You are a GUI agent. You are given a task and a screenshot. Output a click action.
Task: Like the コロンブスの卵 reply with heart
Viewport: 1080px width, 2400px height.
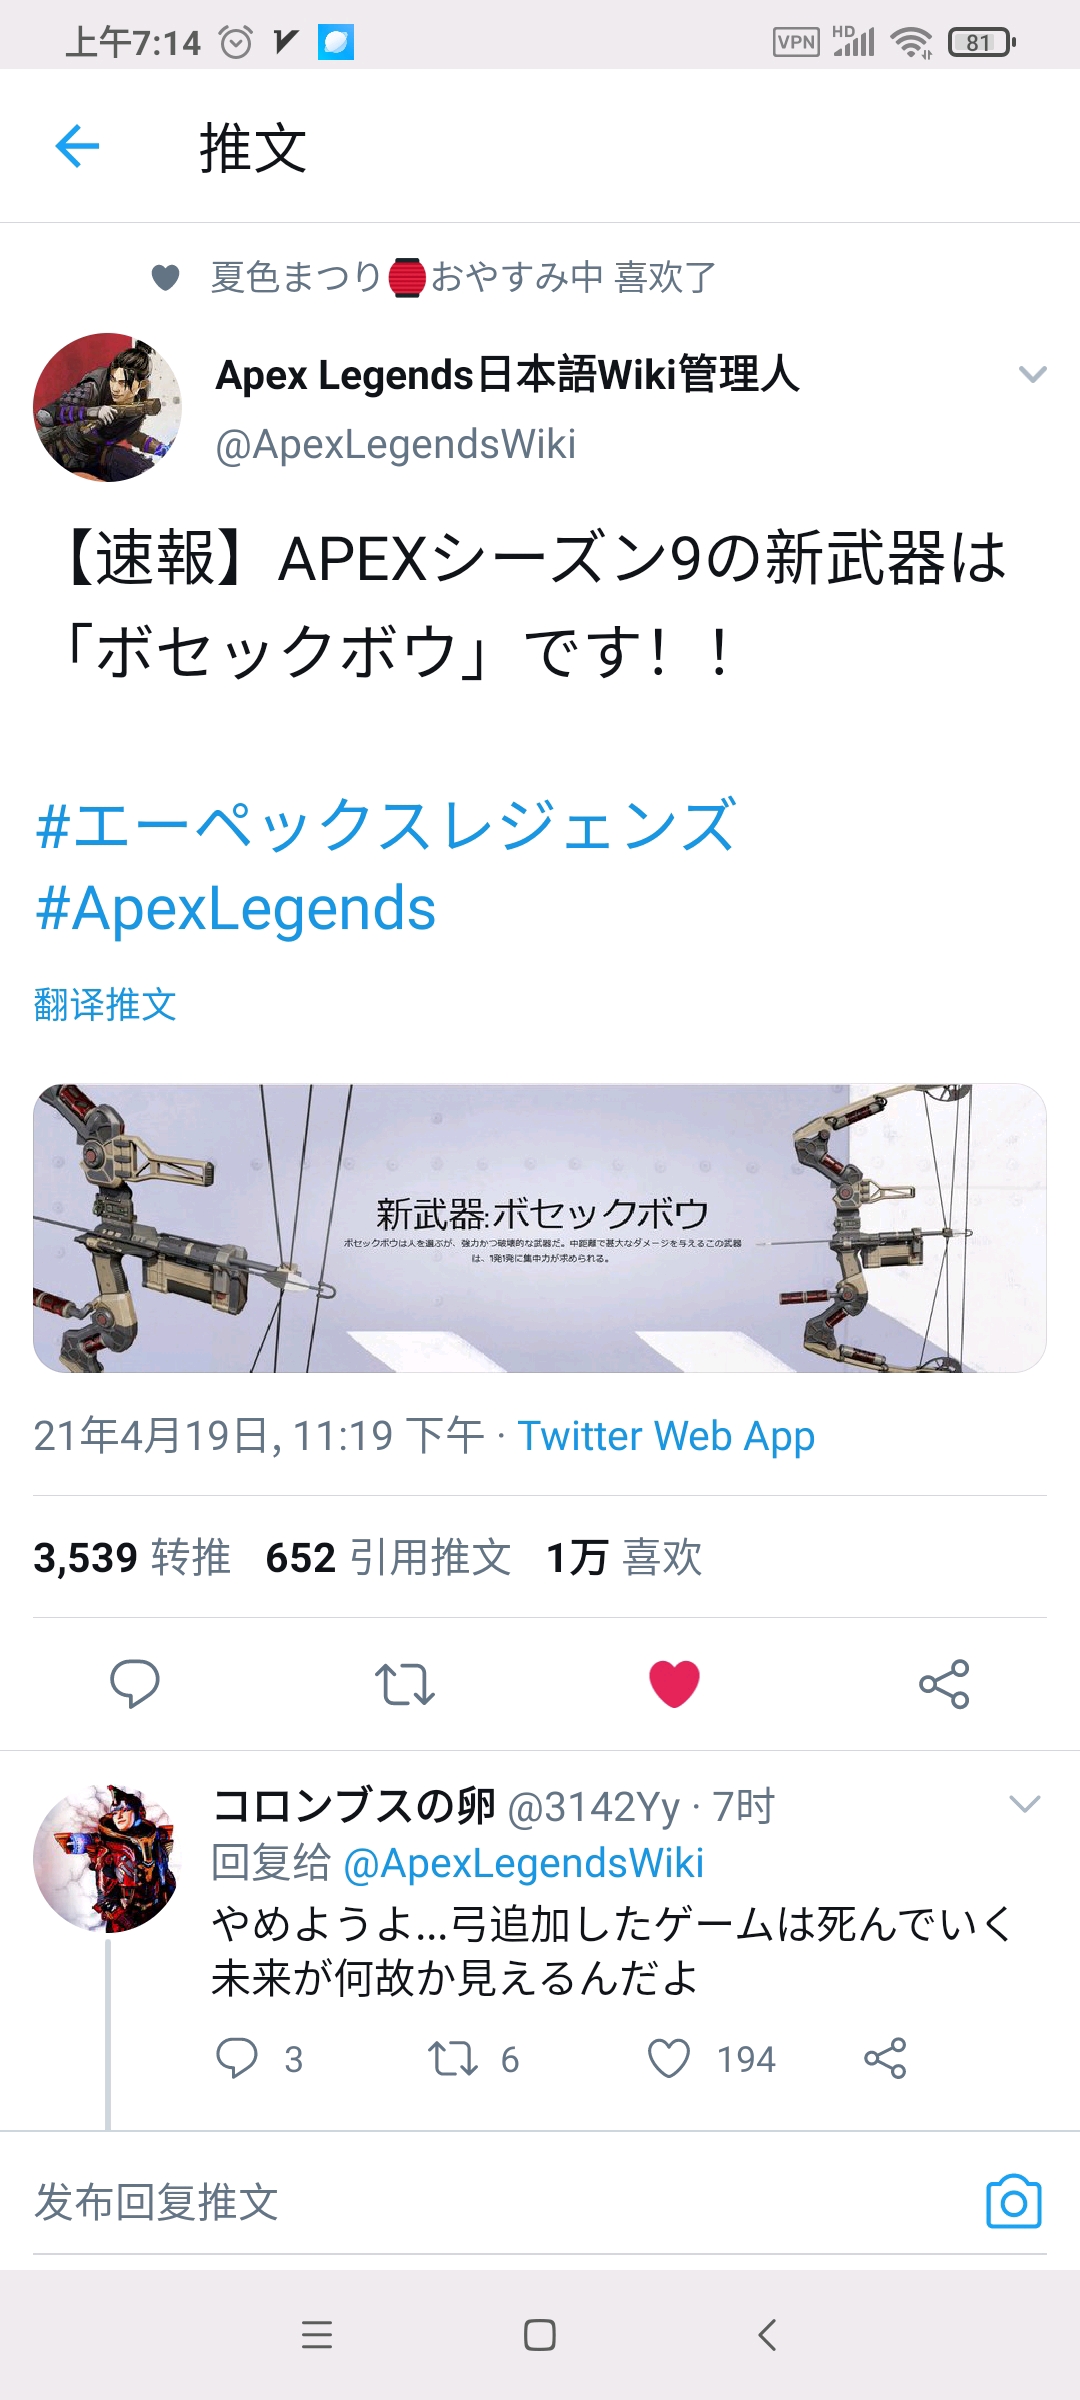669,2059
